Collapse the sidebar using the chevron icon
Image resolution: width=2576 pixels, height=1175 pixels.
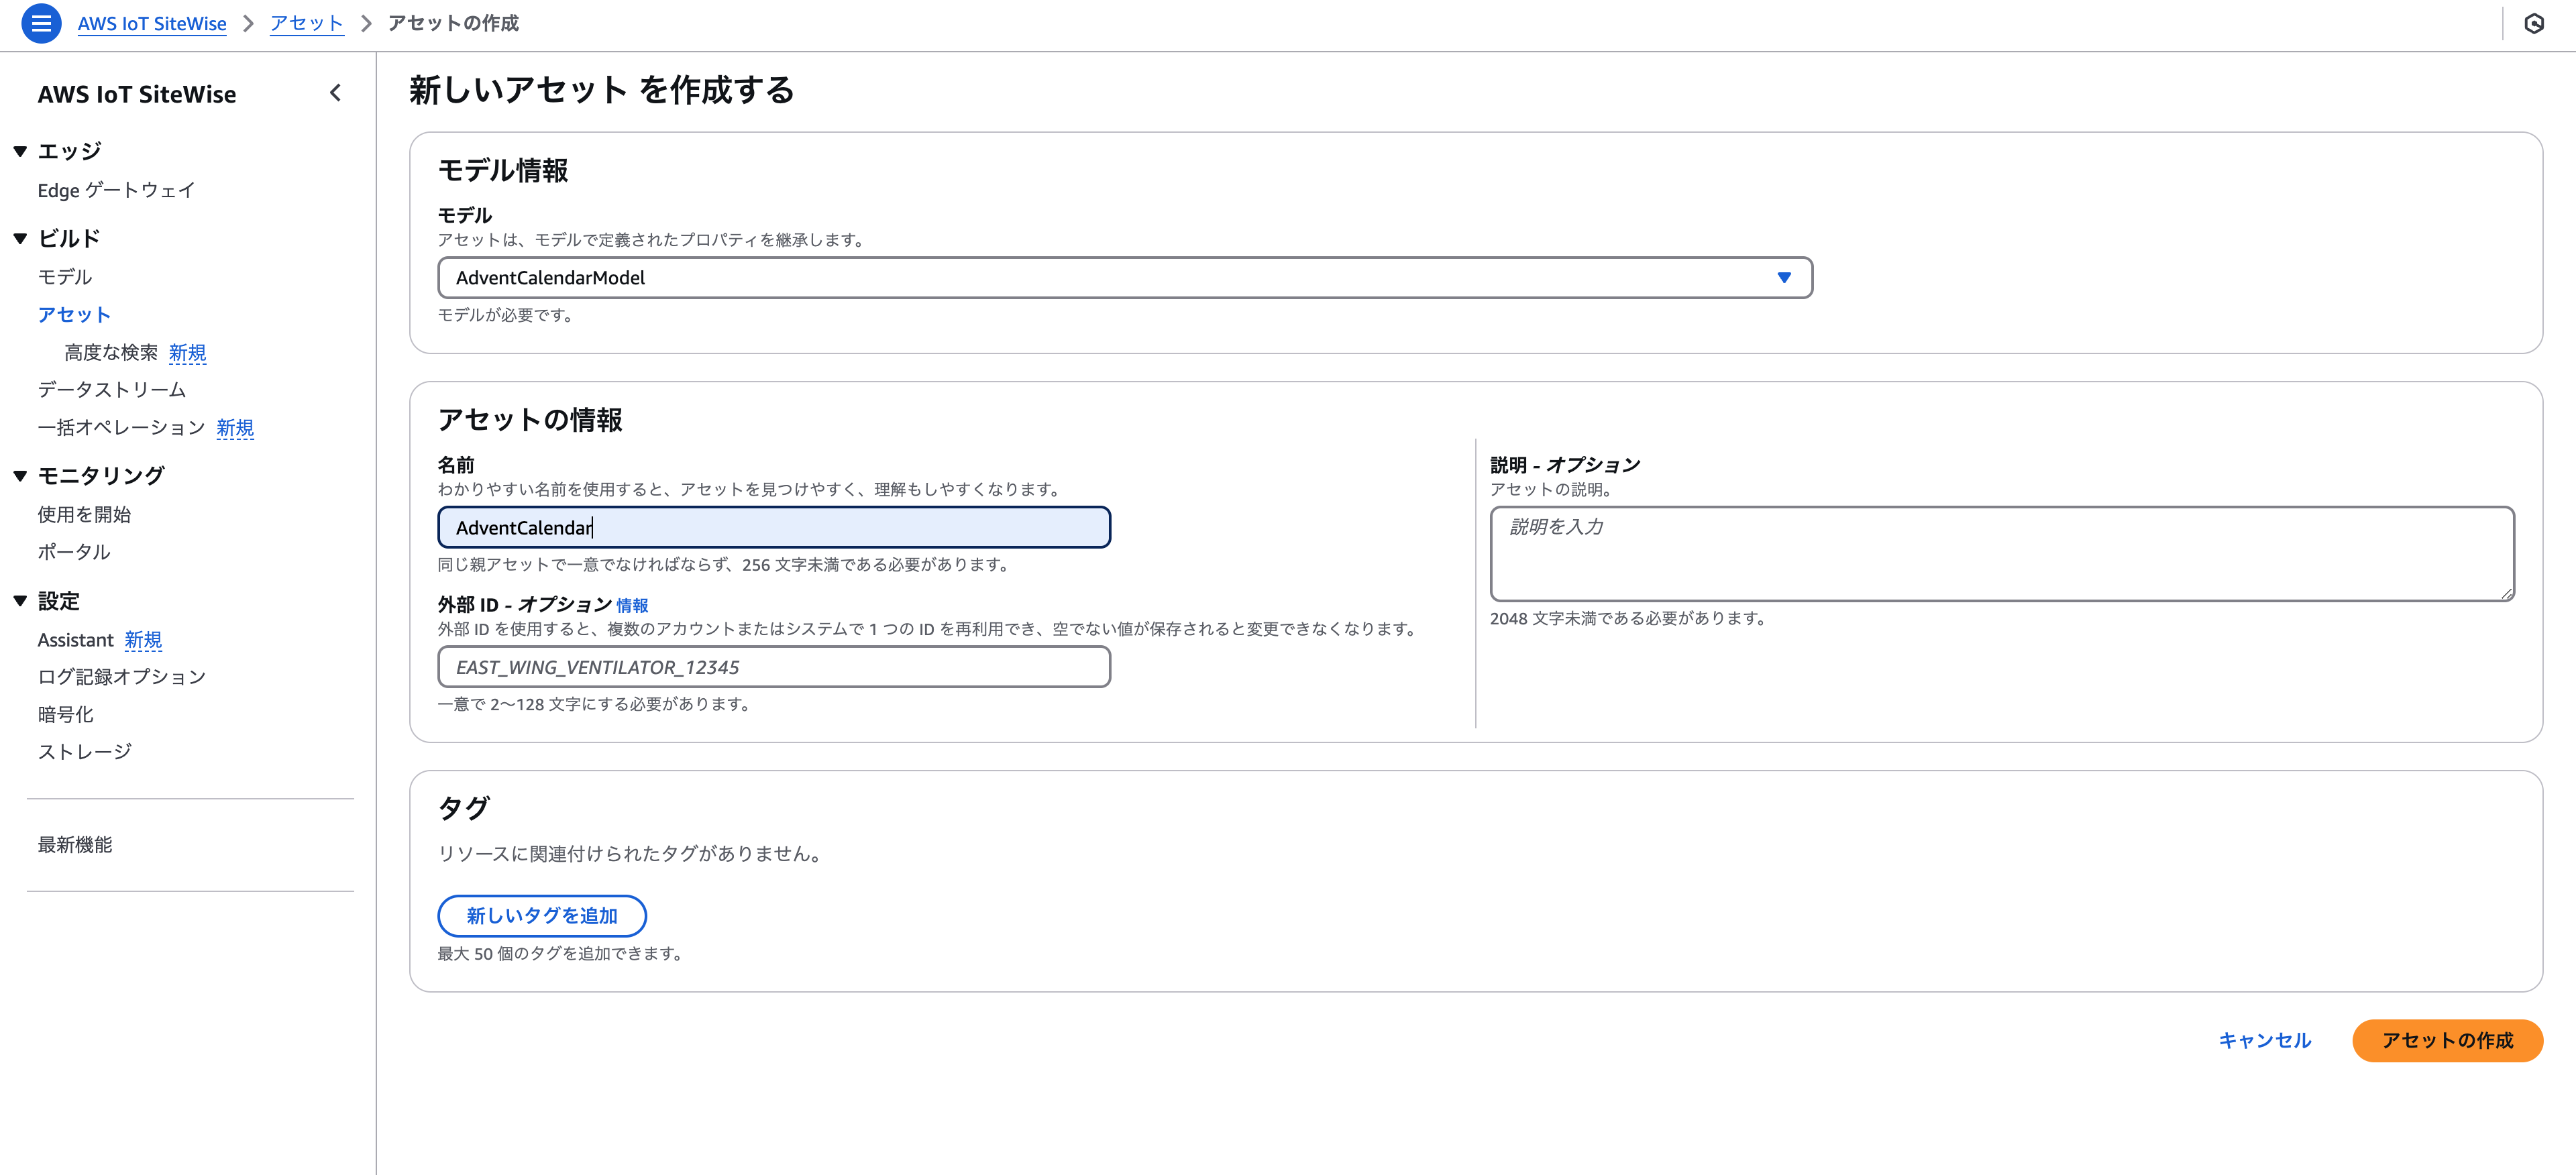click(x=335, y=93)
